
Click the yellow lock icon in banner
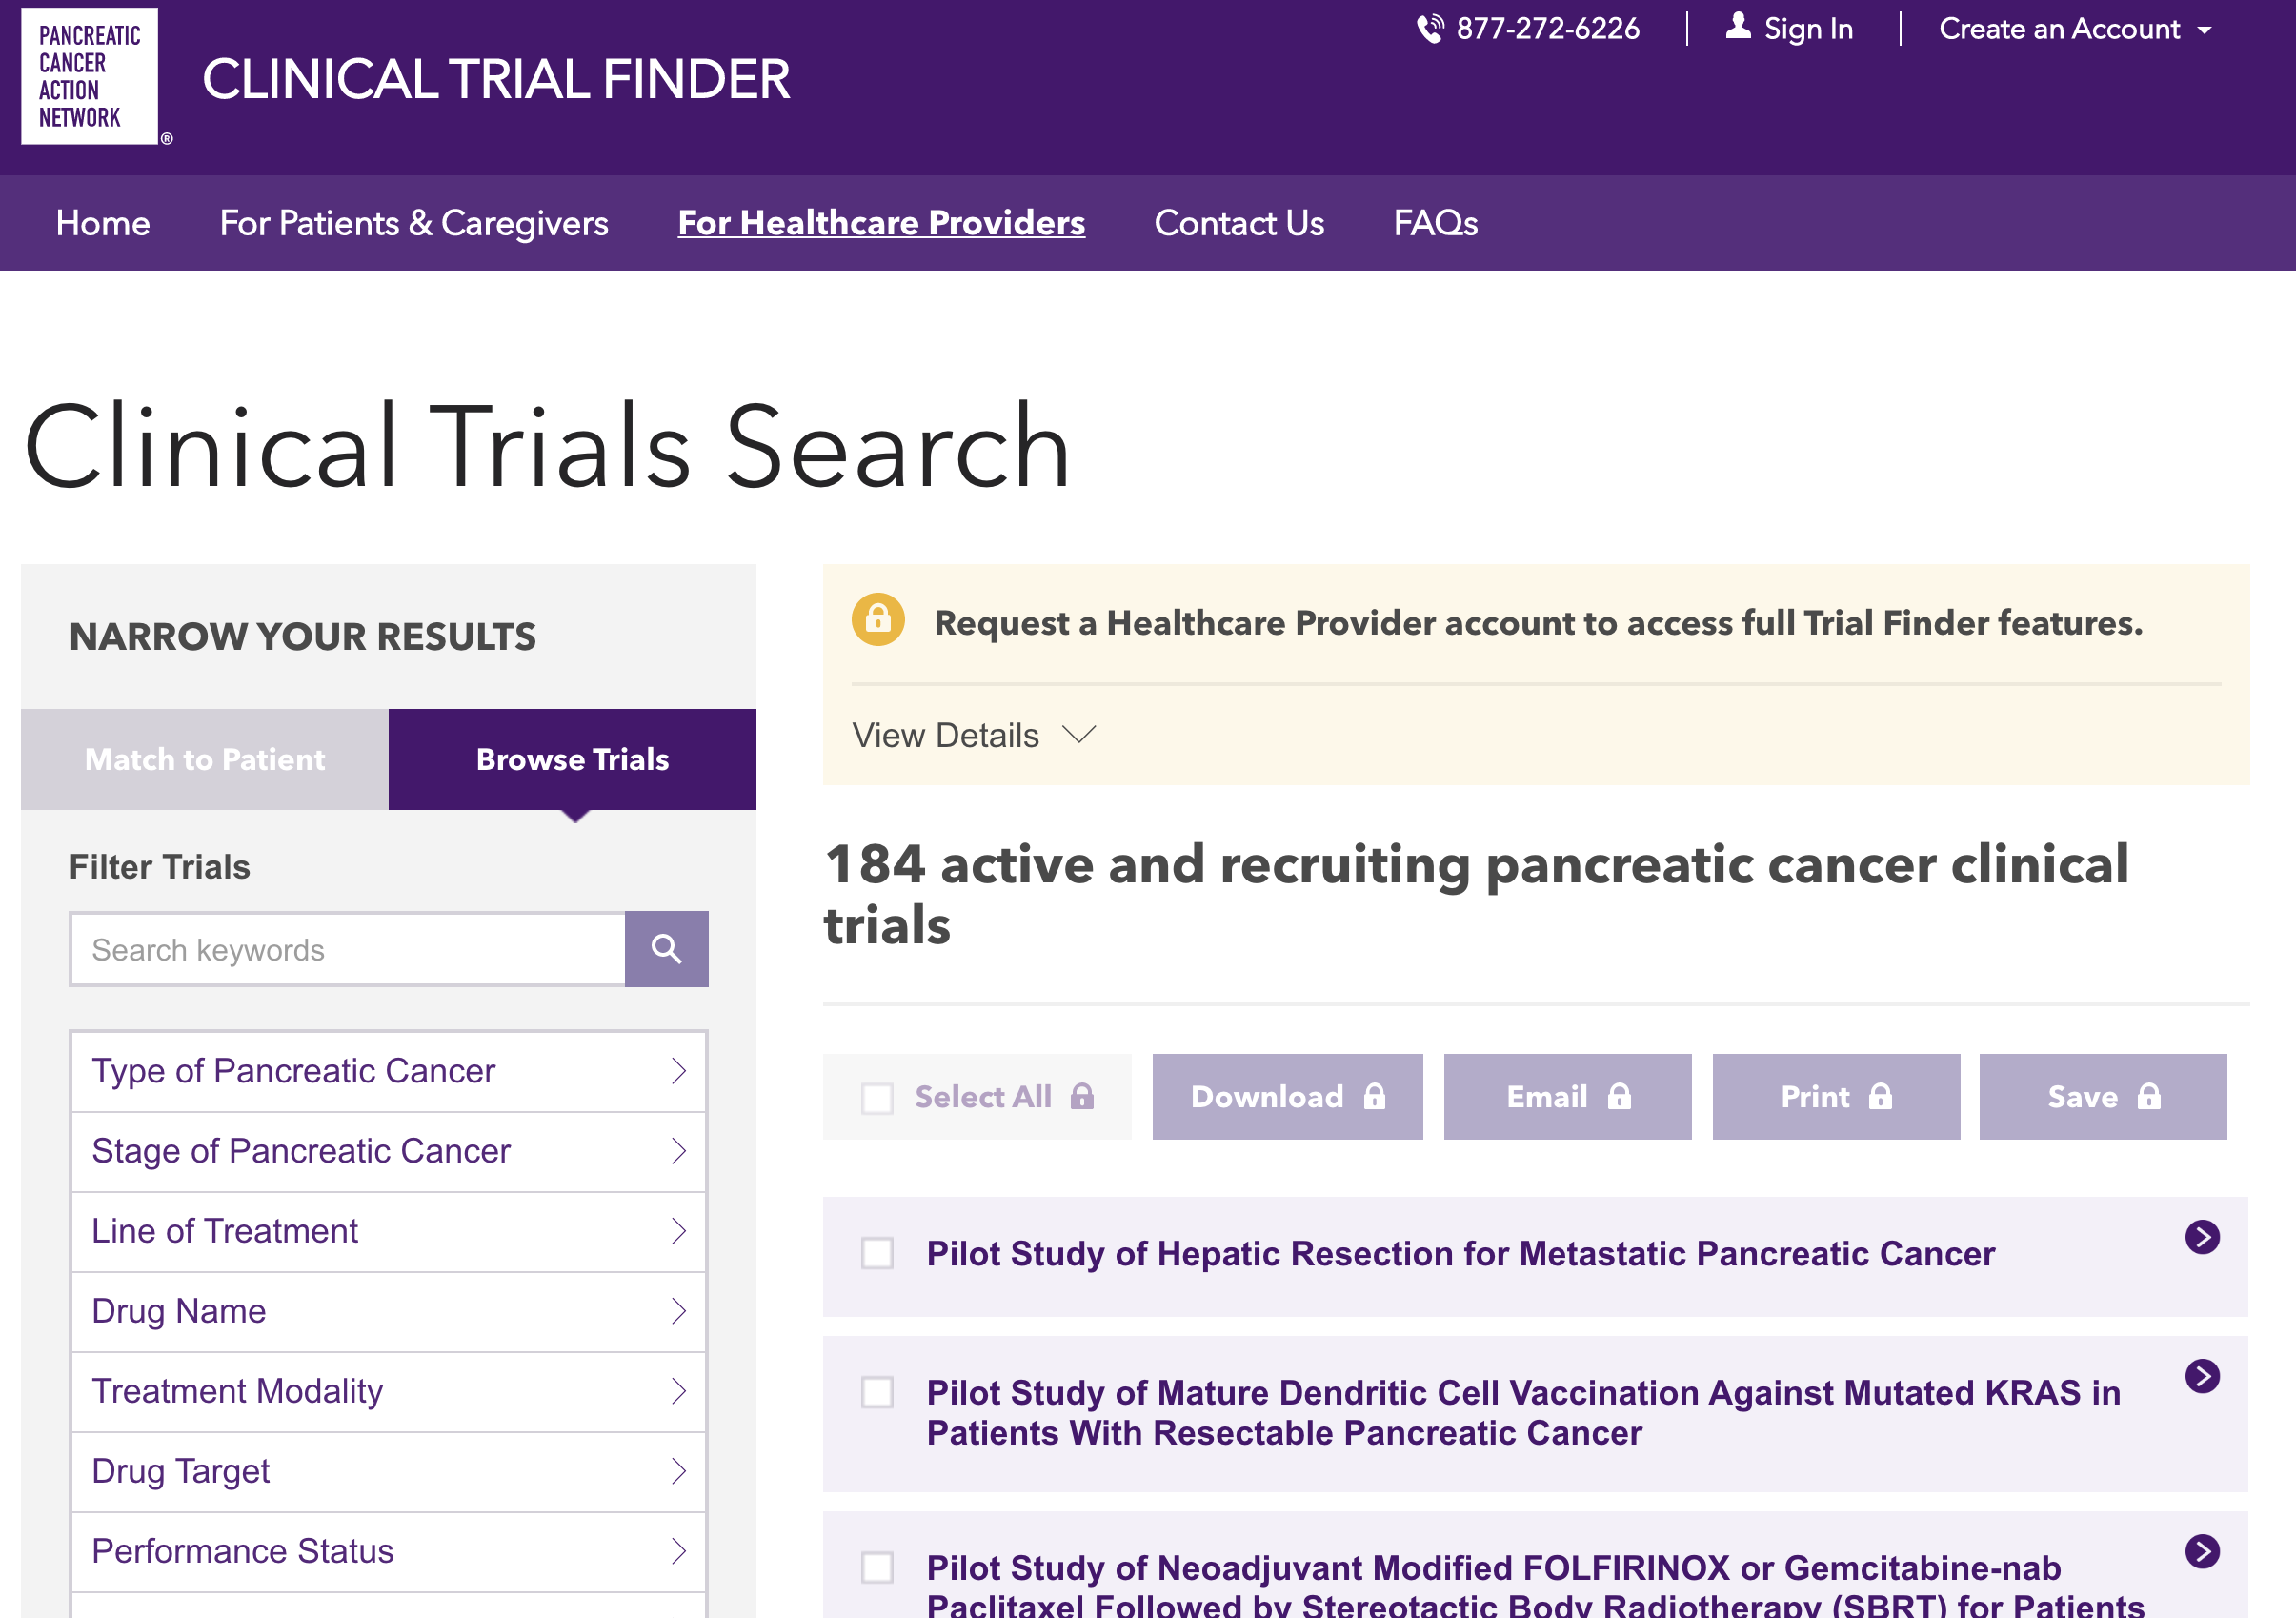[877, 620]
